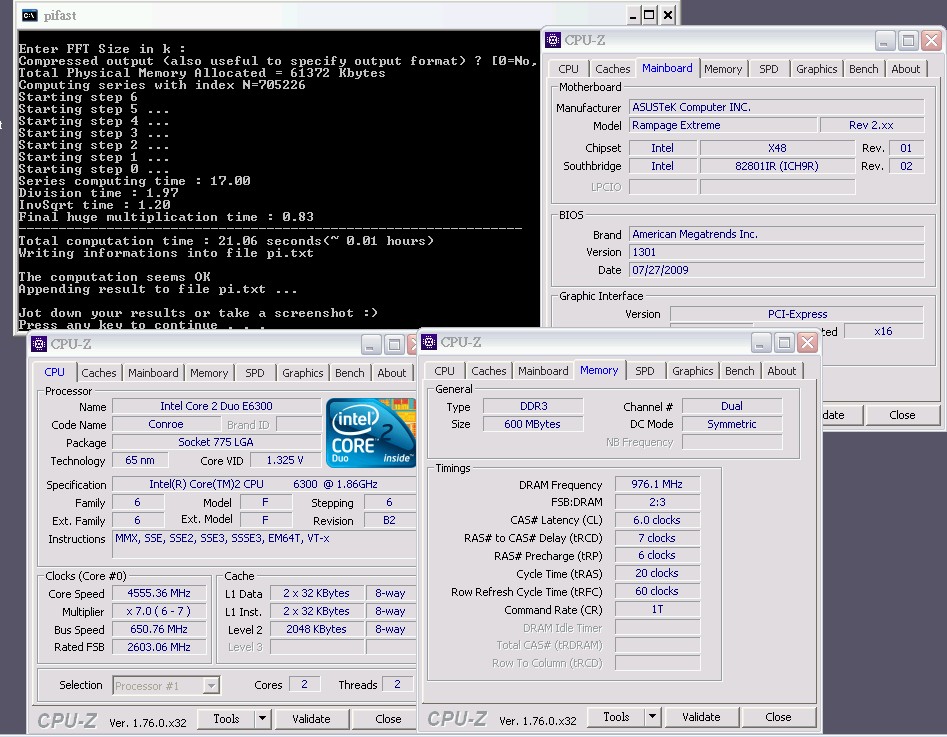Click Bus Speed value 650.76 MHz

pyautogui.click(x=159, y=629)
